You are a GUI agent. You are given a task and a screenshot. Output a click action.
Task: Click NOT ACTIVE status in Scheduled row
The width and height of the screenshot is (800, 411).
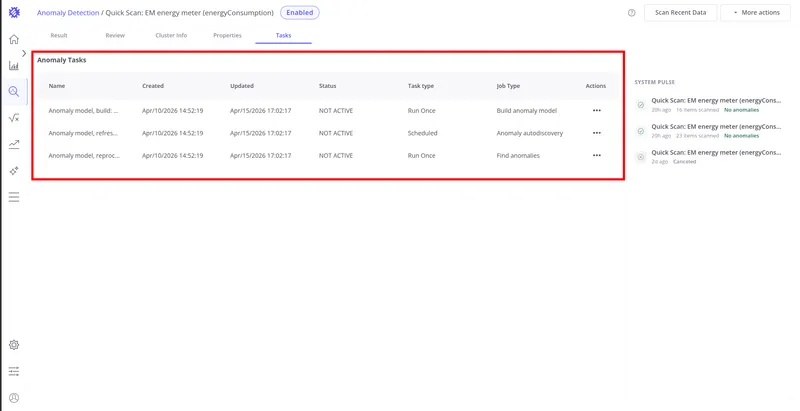[x=336, y=133]
